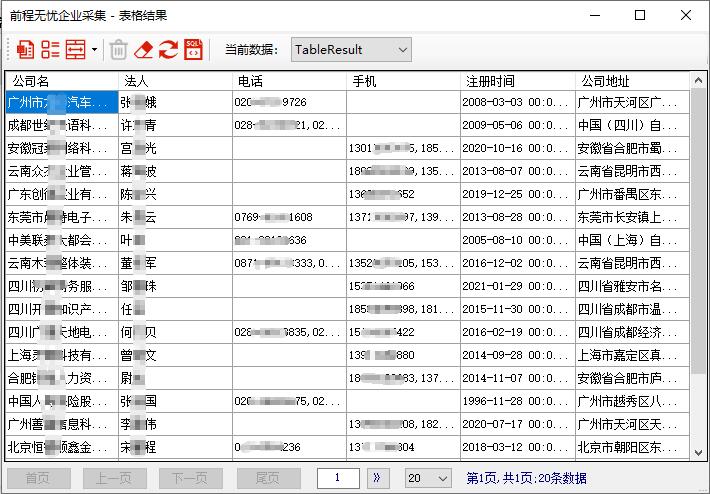Click the go-to-page double arrow button

[378, 478]
